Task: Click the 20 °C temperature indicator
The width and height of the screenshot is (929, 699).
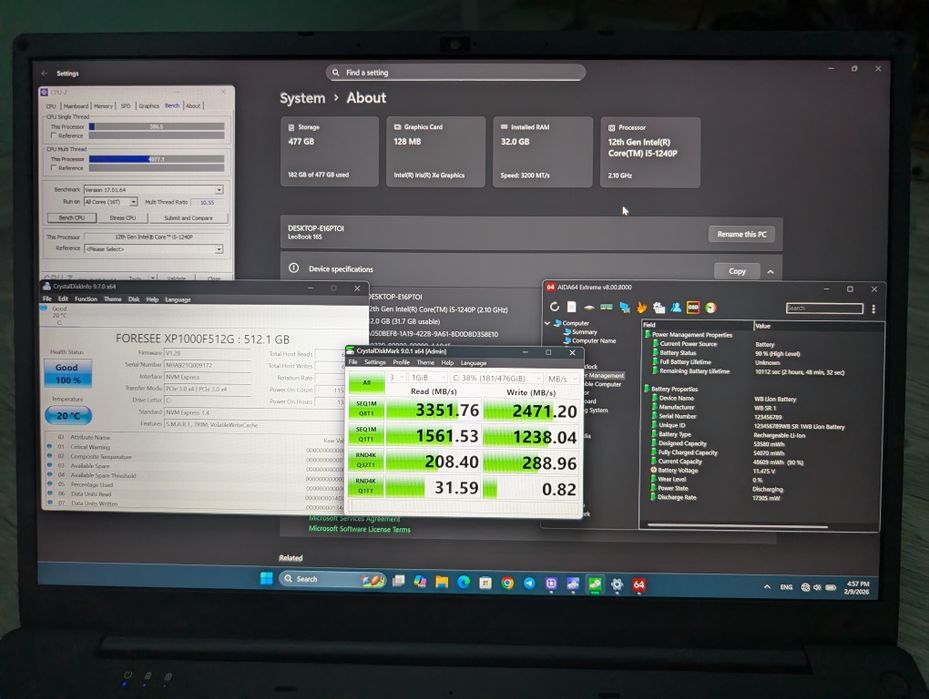Action: [68, 416]
